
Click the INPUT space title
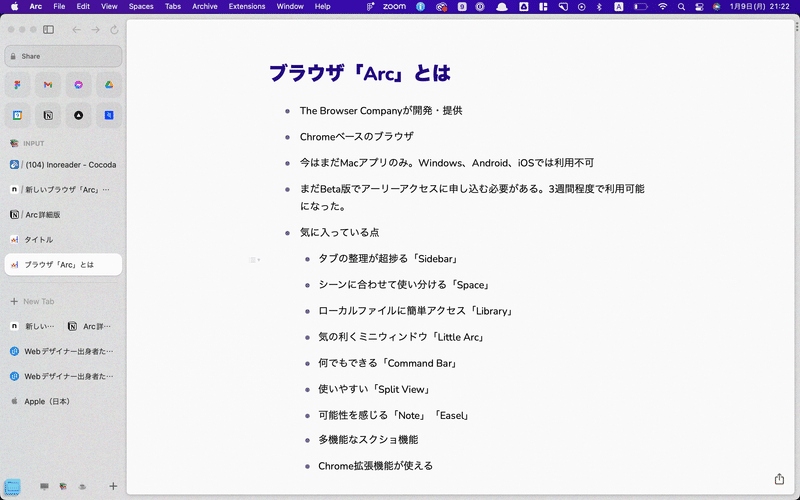point(34,143)
